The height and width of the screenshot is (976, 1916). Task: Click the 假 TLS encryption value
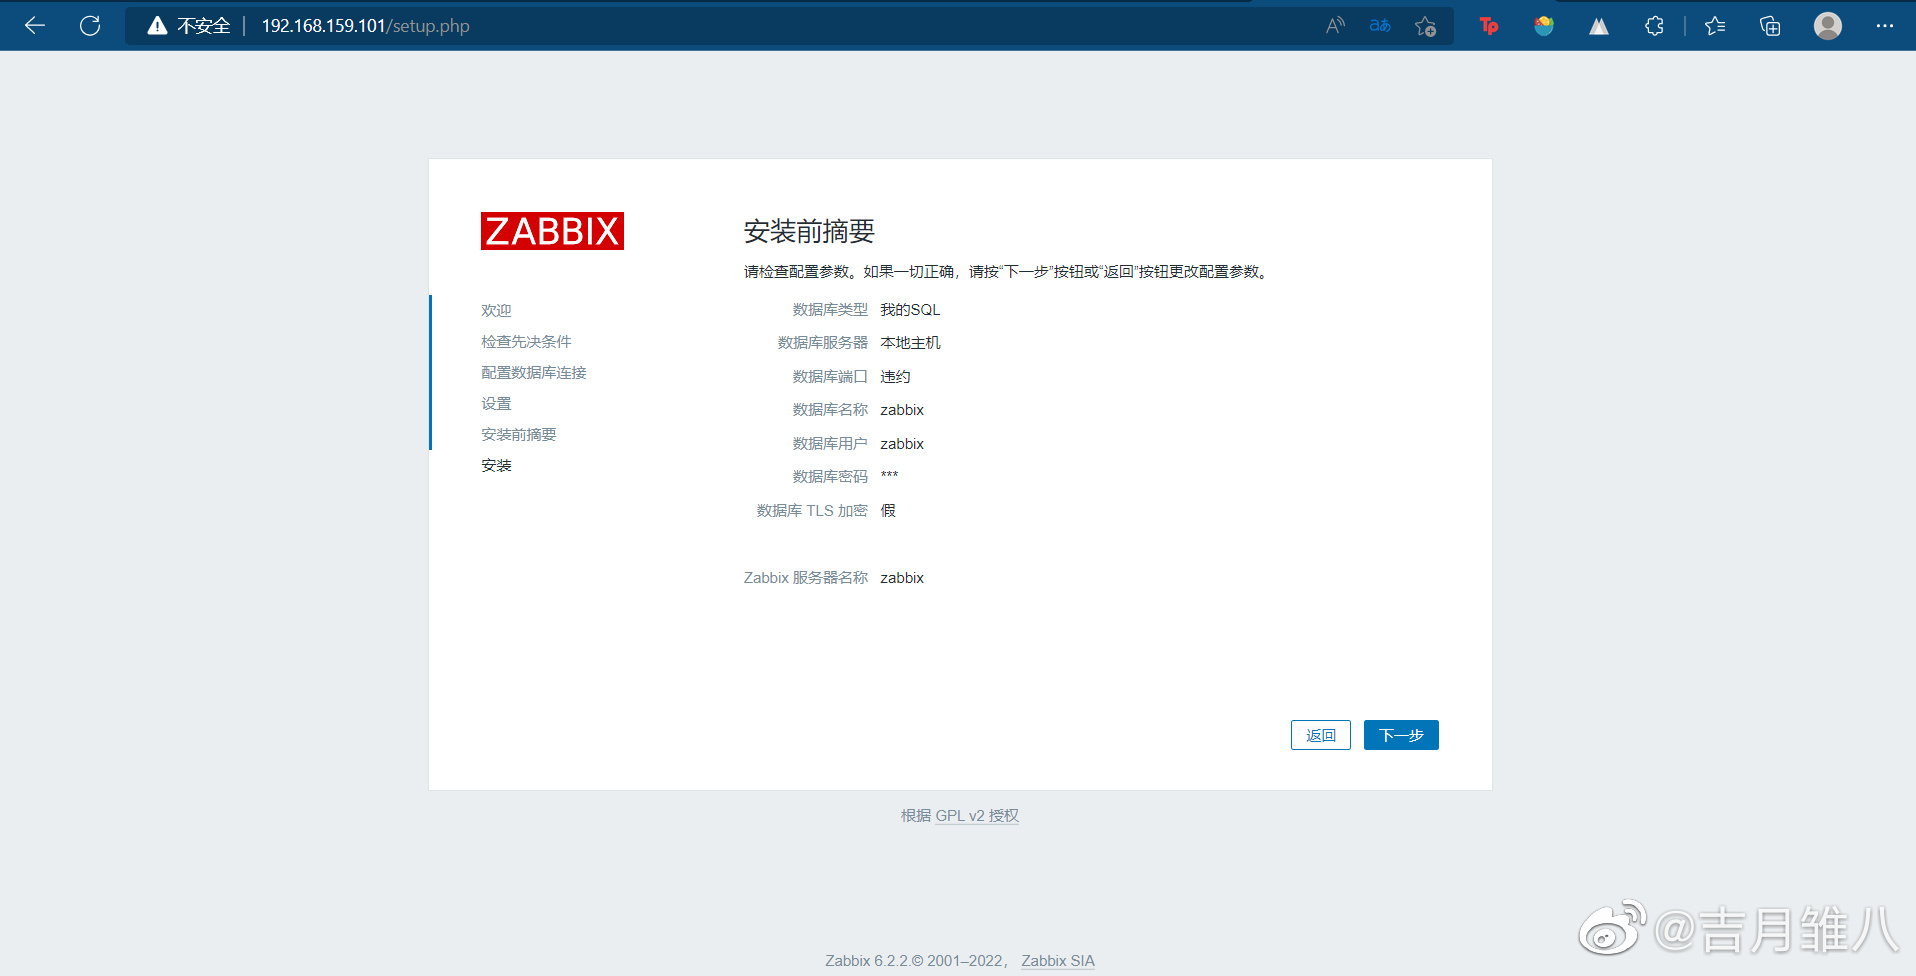(888, 511)
